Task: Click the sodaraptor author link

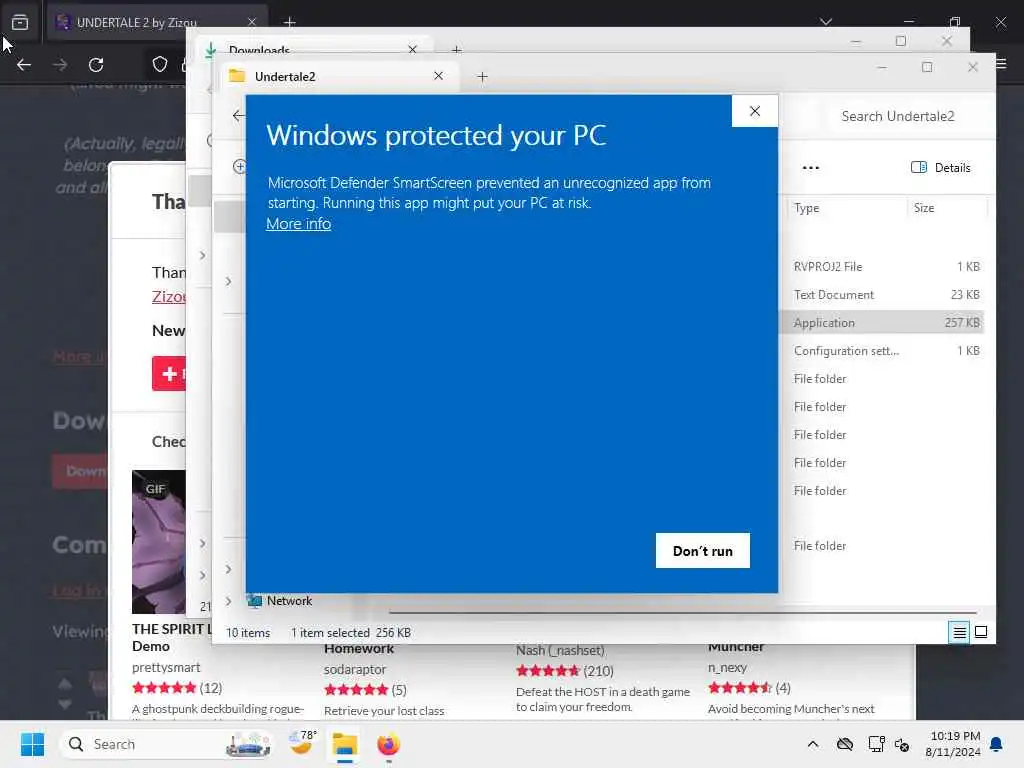Action: [355, 669]
